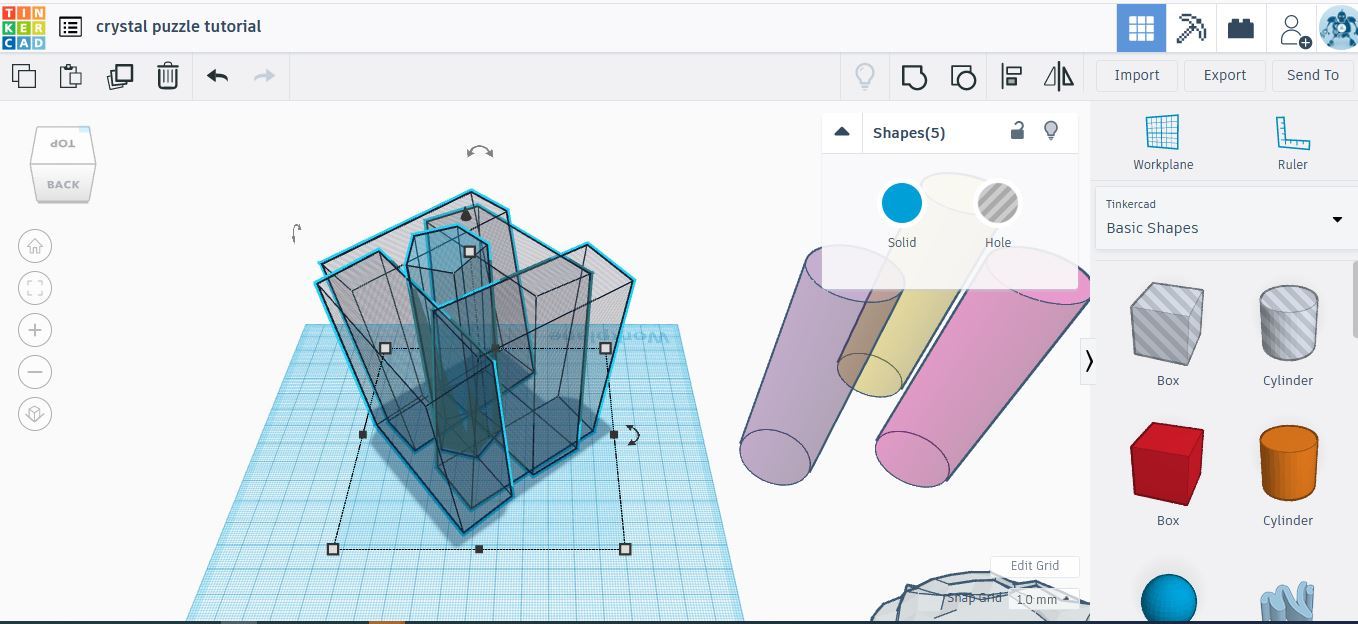Click the Export button
This screenshot has width=1358, height=624.
click(1225, 75)
